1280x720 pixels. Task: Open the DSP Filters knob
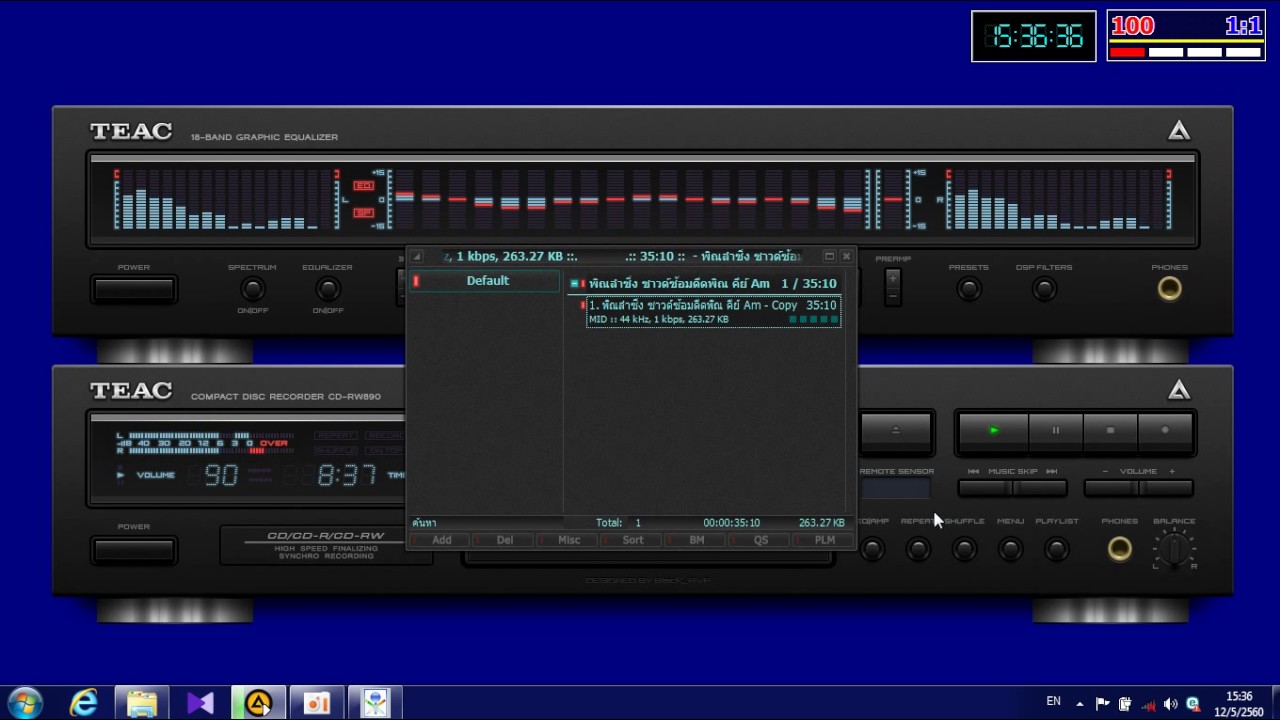(x=1044, y=289)
